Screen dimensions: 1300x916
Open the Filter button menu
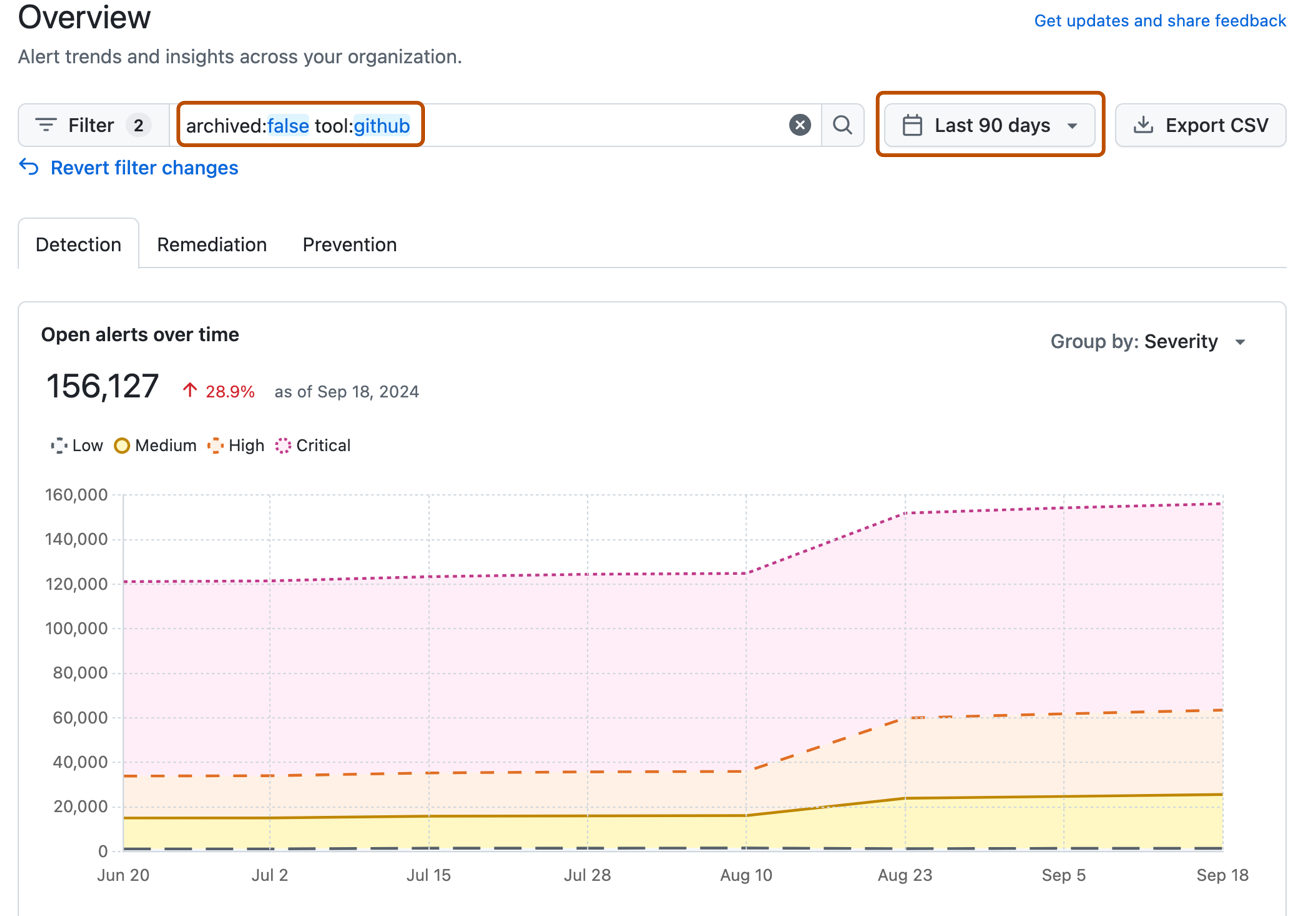(x=91, y=125)
